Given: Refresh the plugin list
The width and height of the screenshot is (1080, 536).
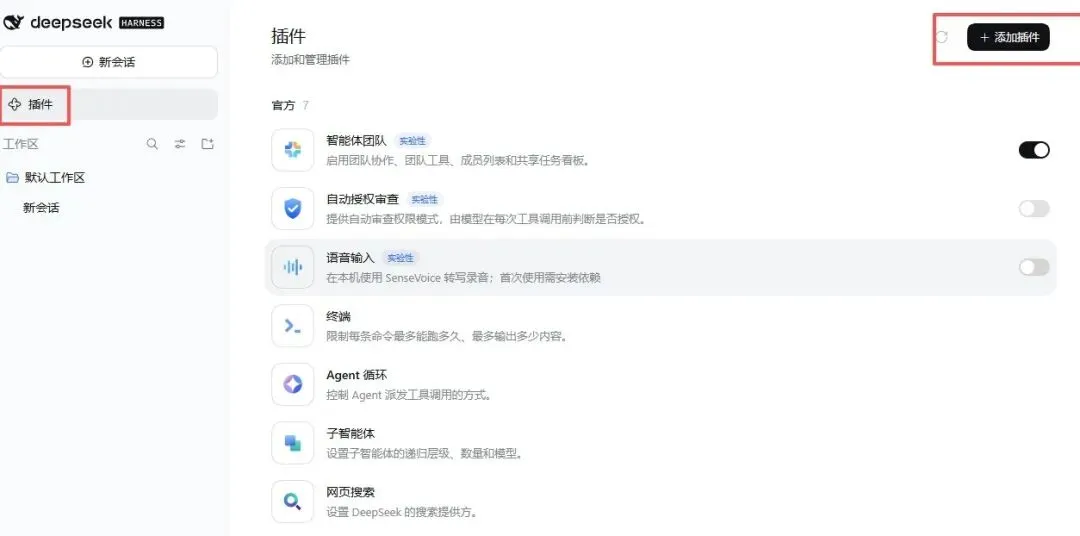Looking at the screenshot, I should [x=942, y=37].
